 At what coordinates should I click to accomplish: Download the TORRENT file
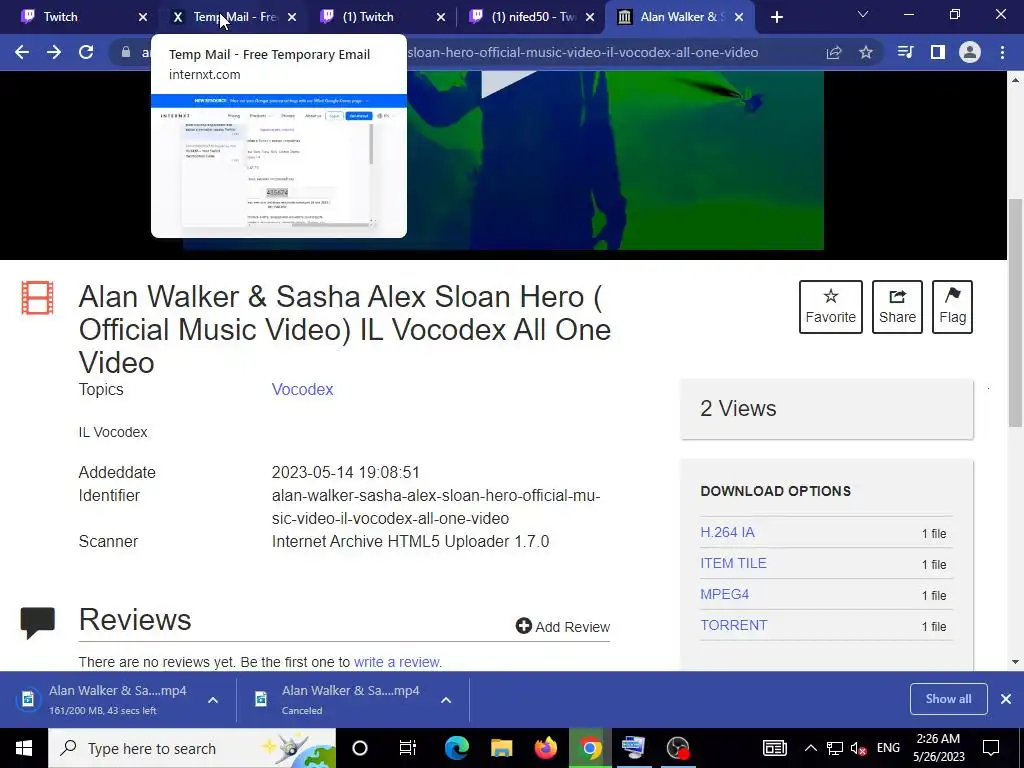733,625
